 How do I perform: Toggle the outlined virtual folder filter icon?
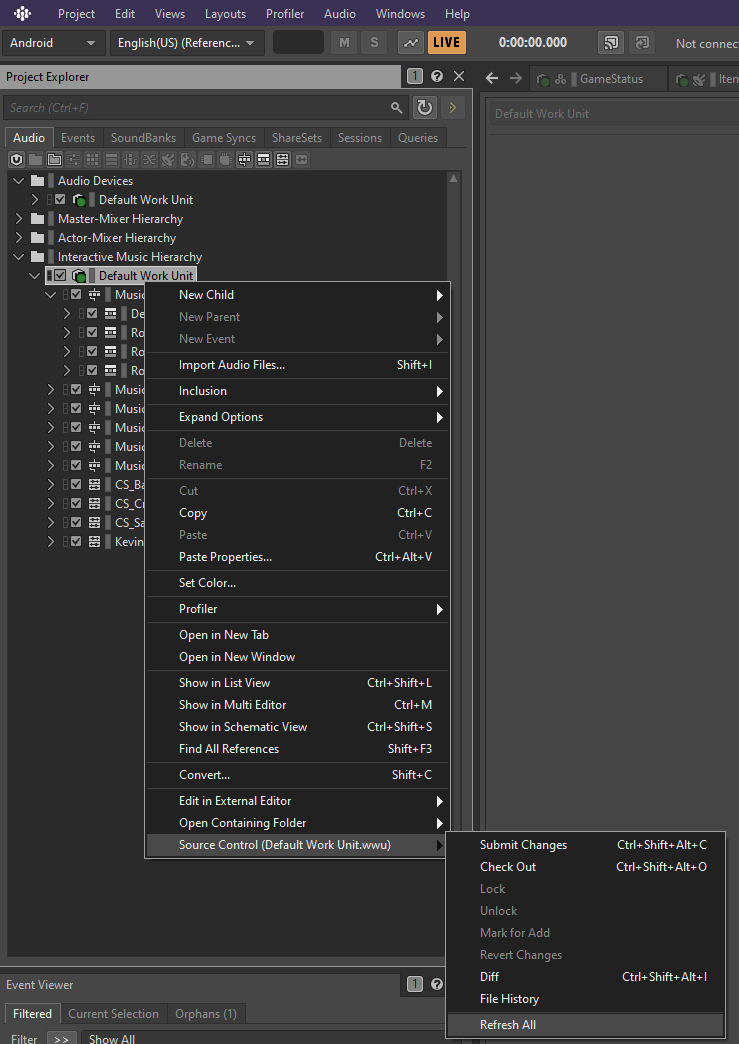(55, 160)
